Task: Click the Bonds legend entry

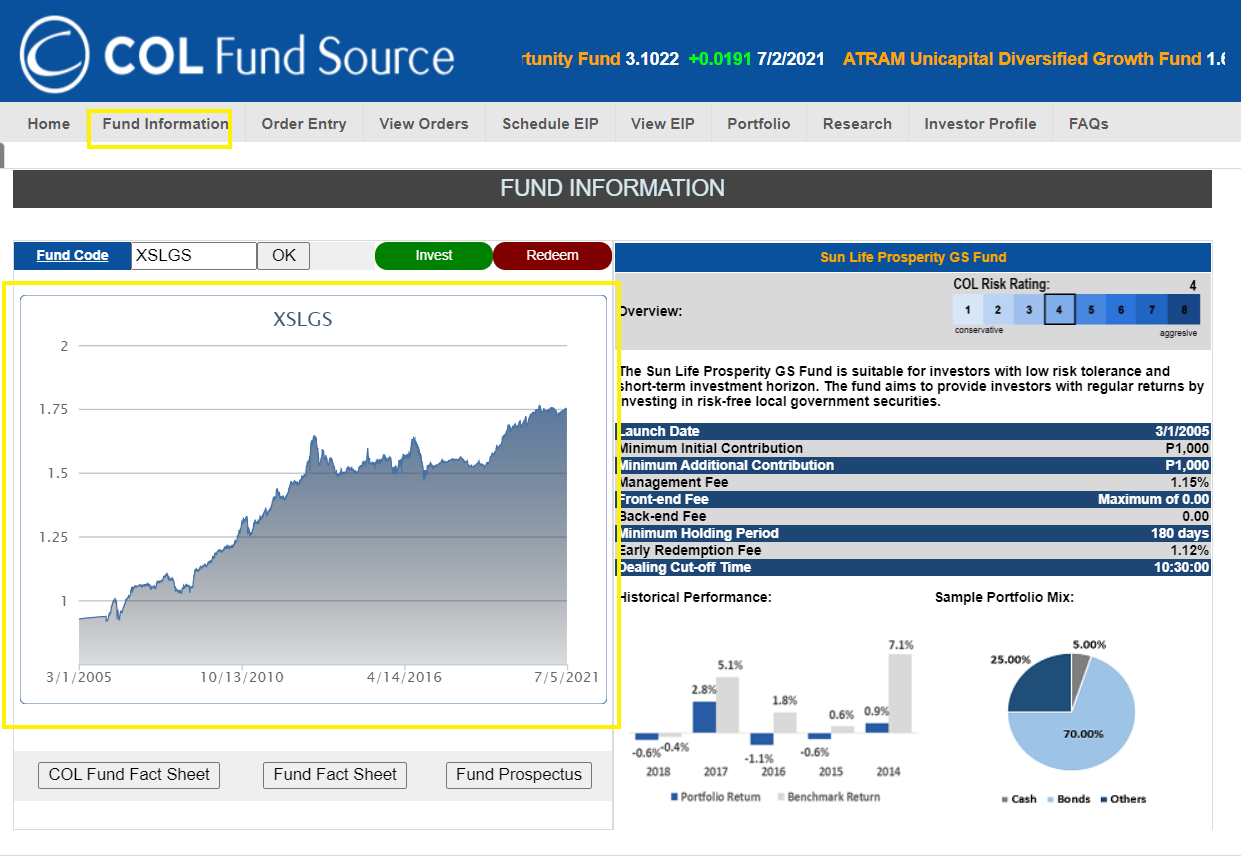Action: [1071, 799]
